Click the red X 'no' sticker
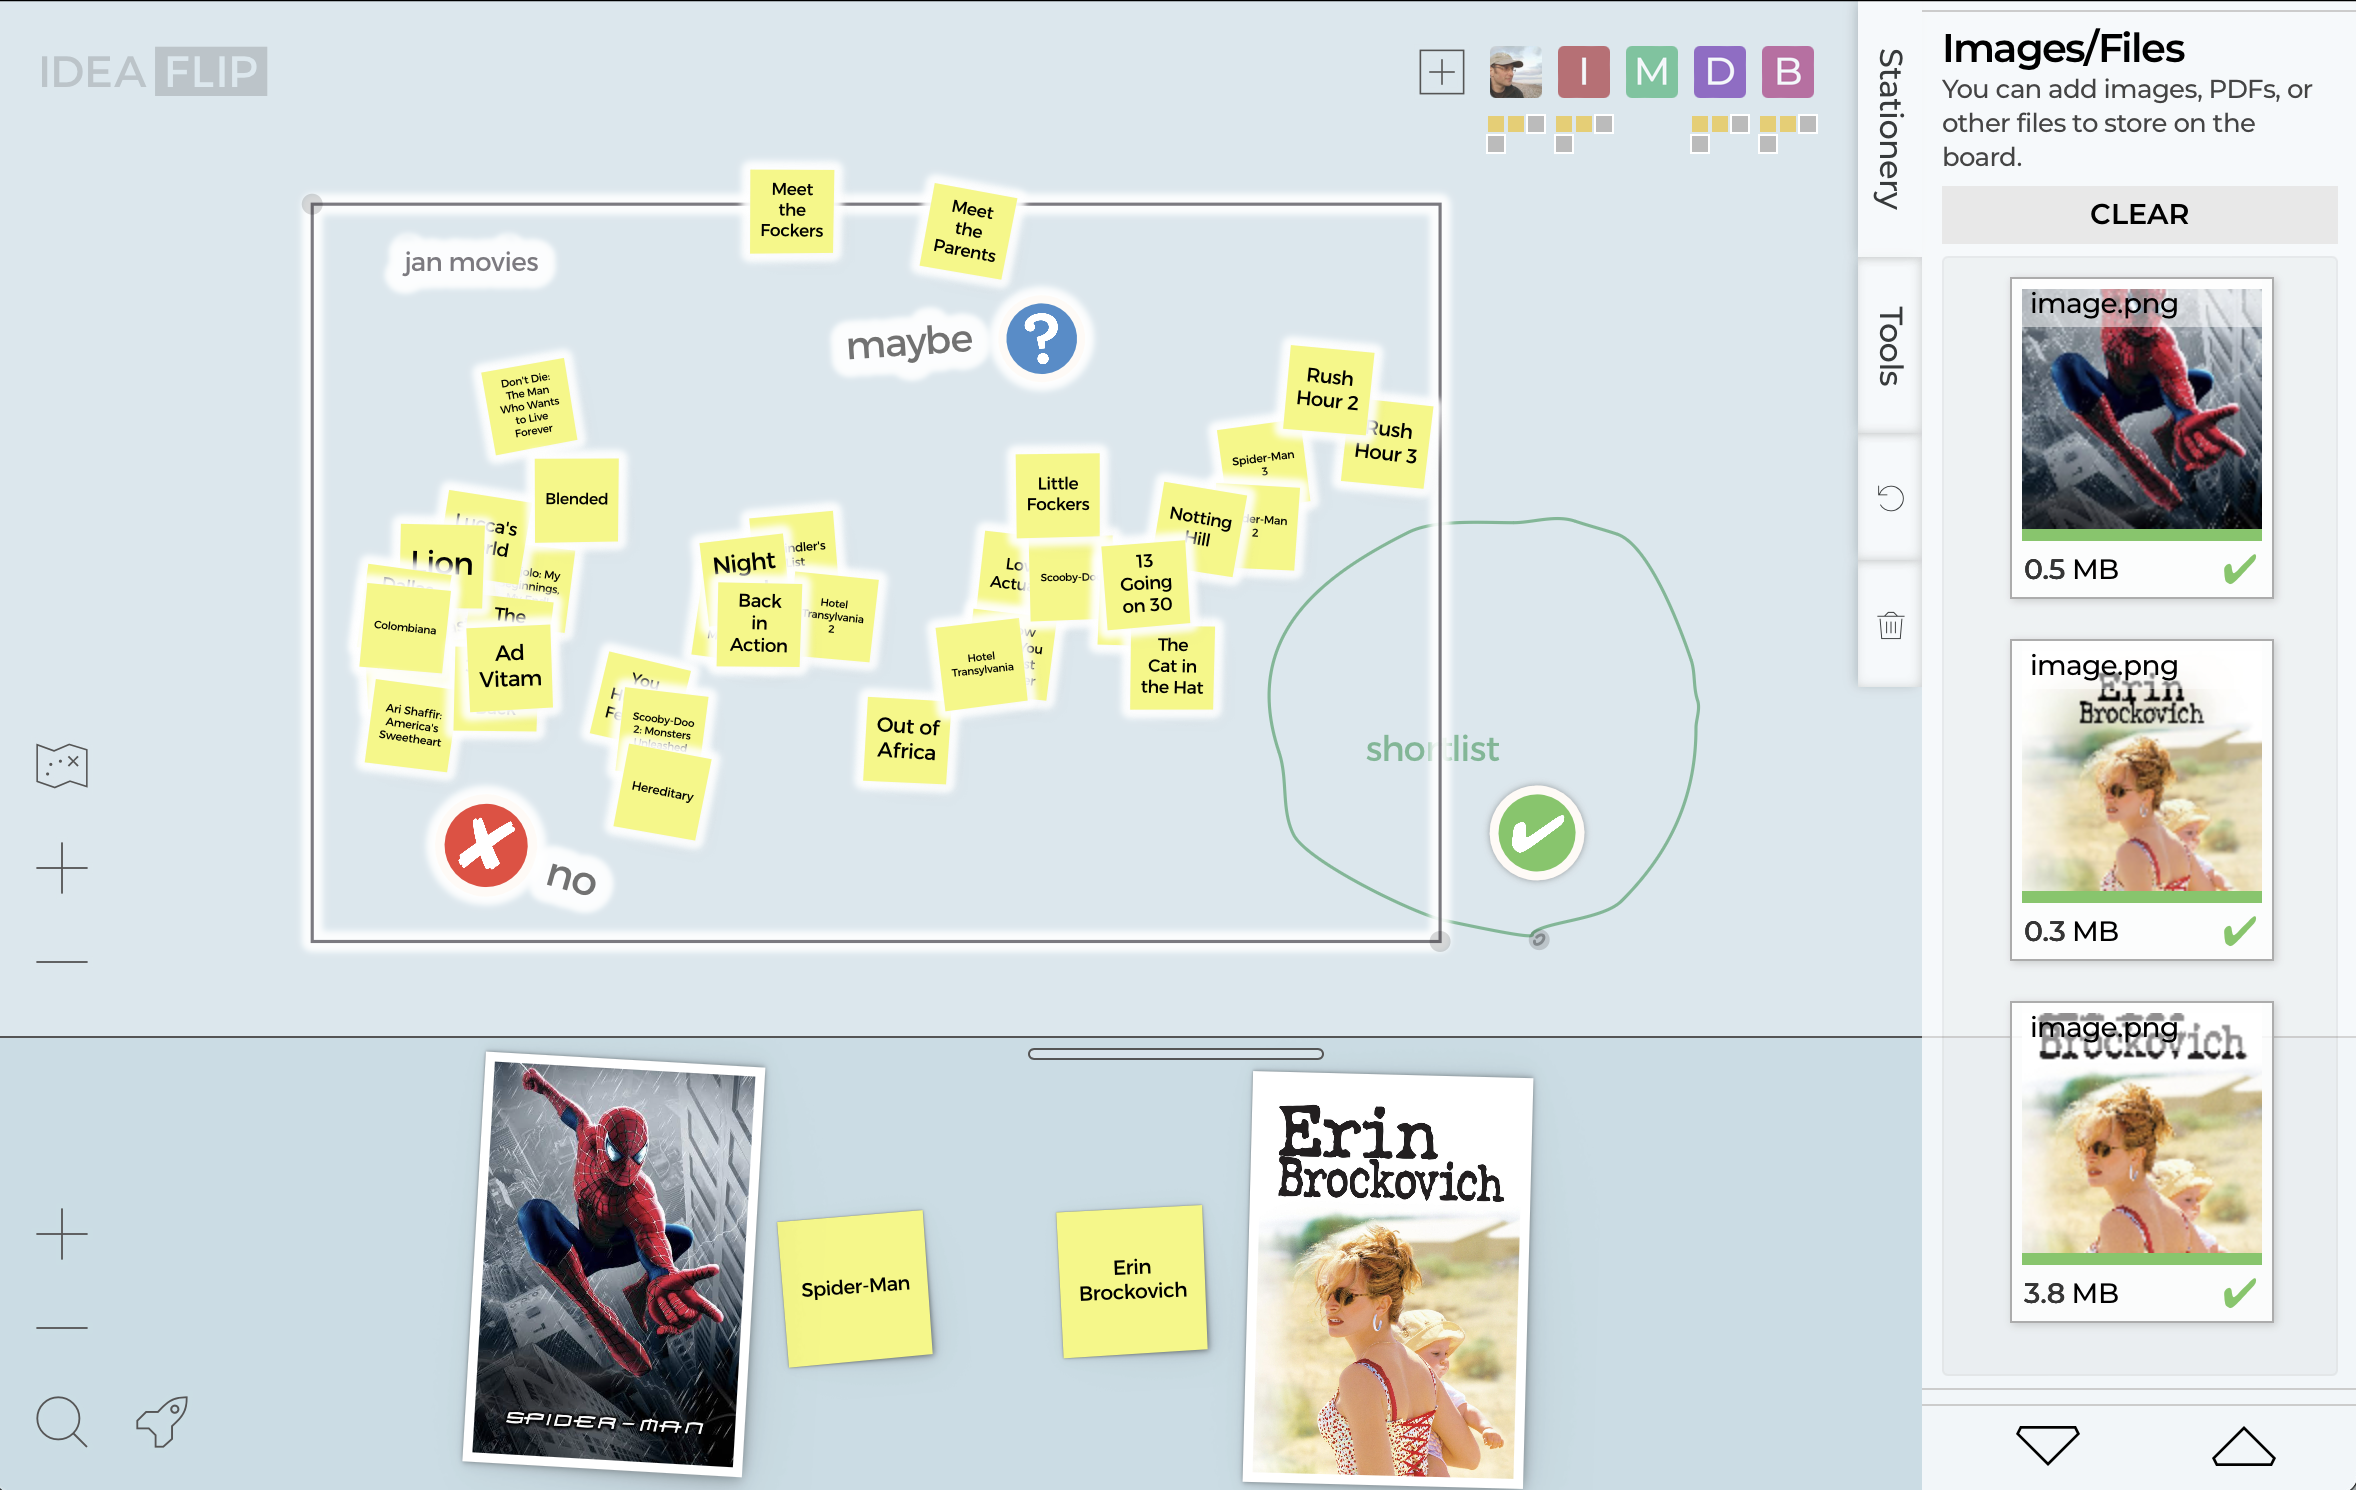Screen dimensions: 2356x1490 (x=486, y=845)
